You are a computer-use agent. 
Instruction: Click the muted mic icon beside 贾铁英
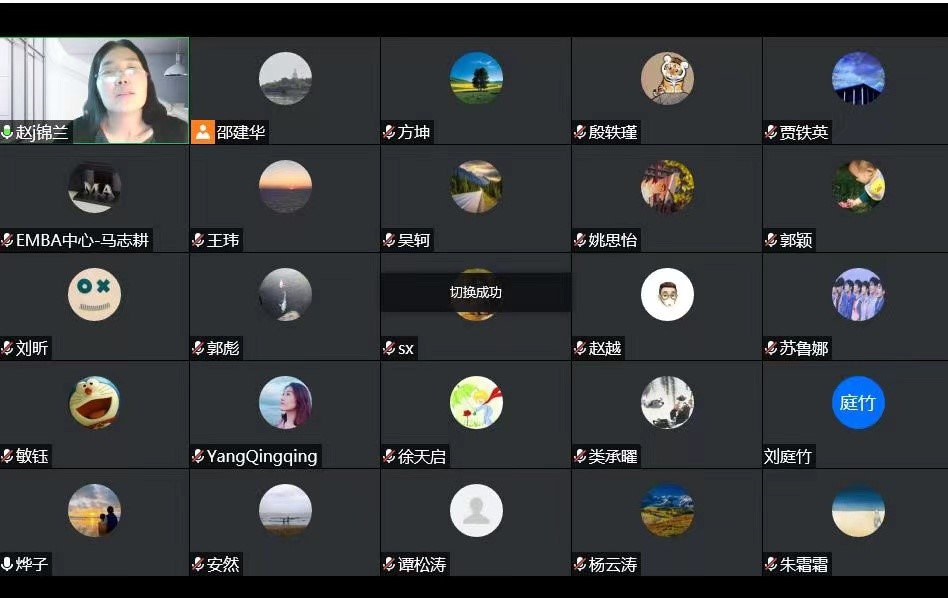coord(771,132)
